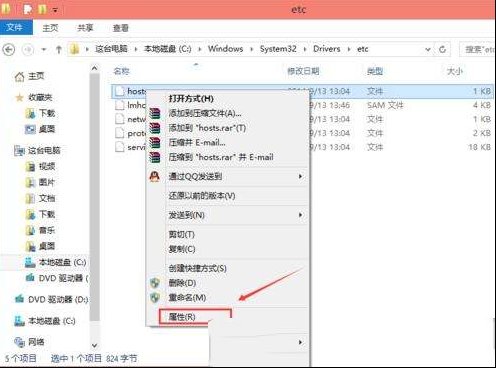Open the 文件 ribbon tab

[16, 27]
